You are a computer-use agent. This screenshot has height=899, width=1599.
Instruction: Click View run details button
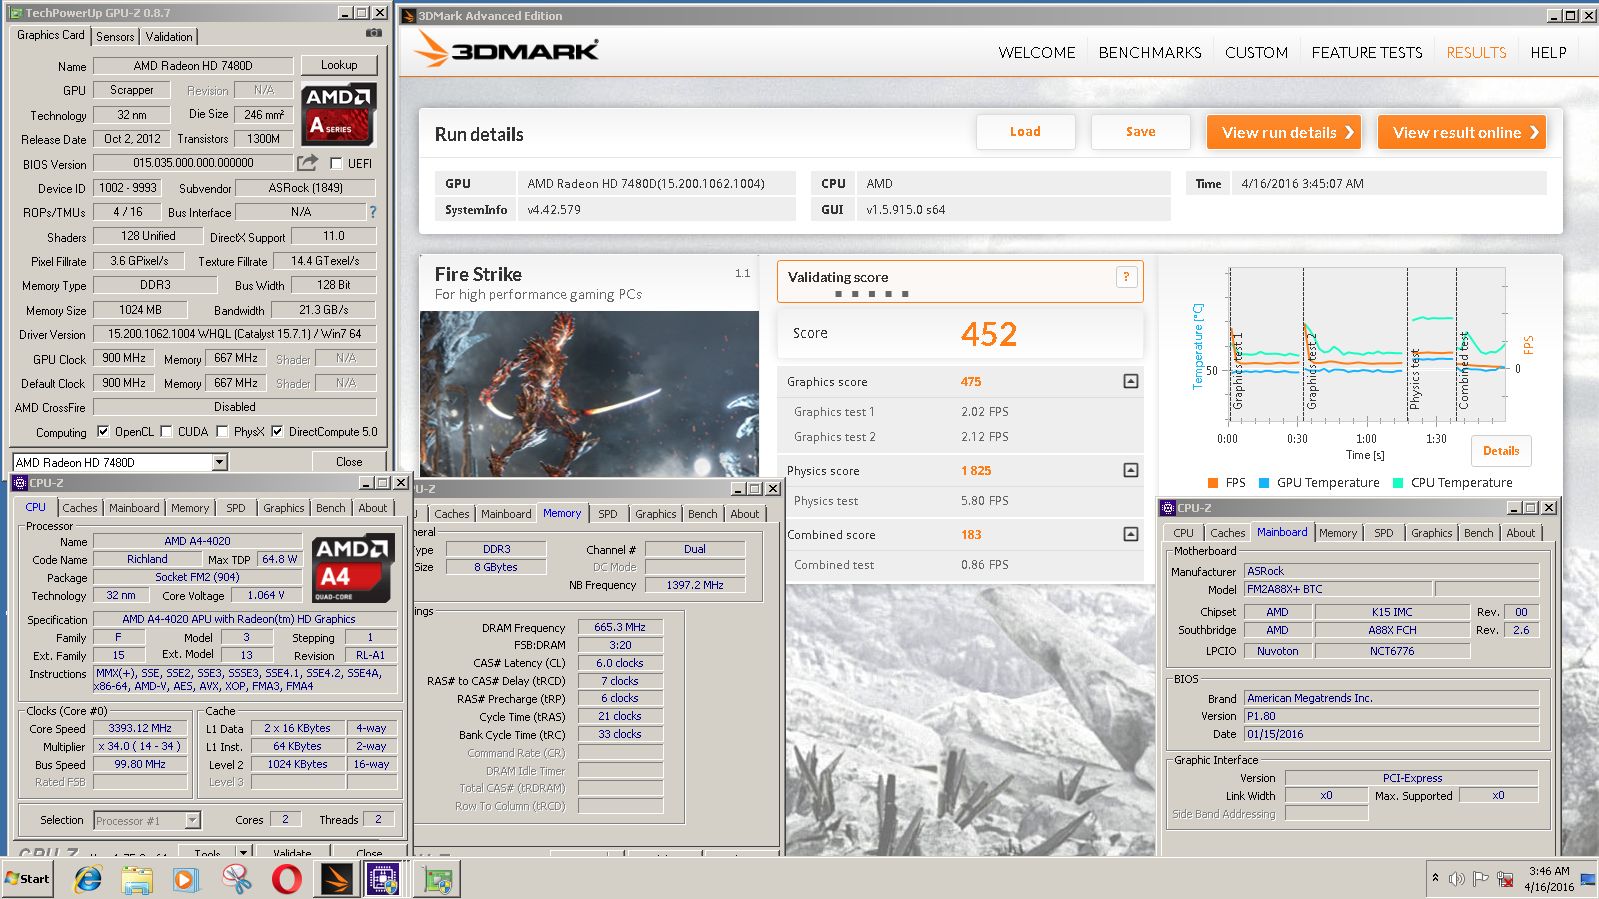pos(1284,132)
